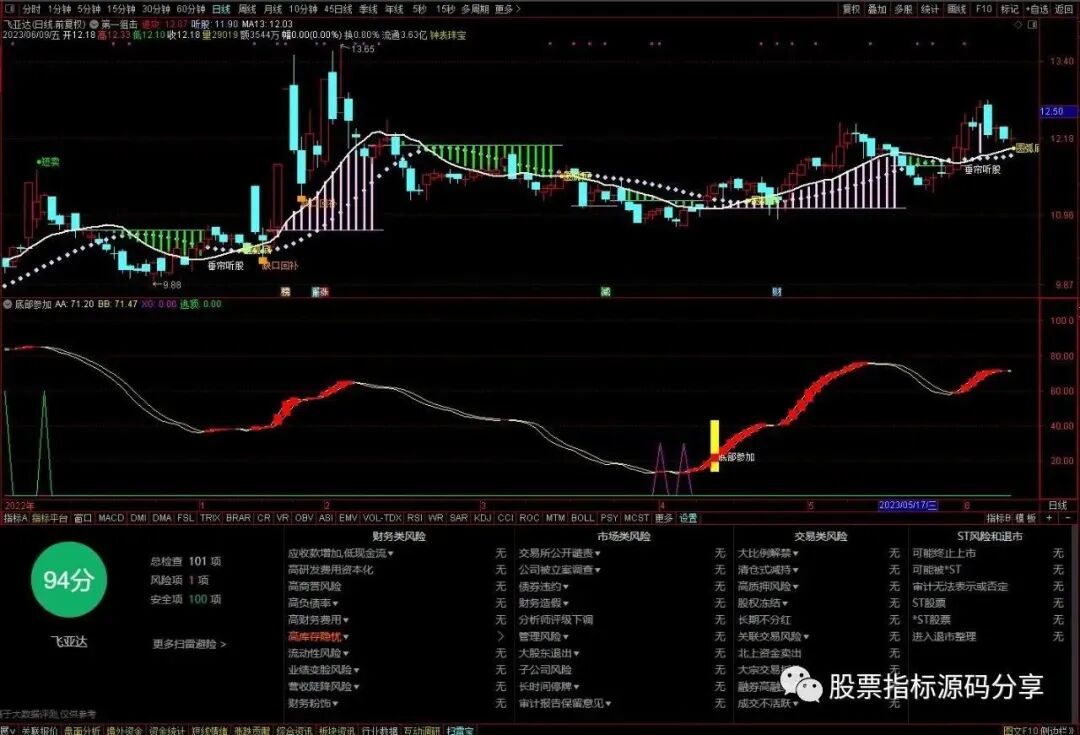Open F10 company info
The width and height of the screenshot is (1080, 735).
coord(984,9)
